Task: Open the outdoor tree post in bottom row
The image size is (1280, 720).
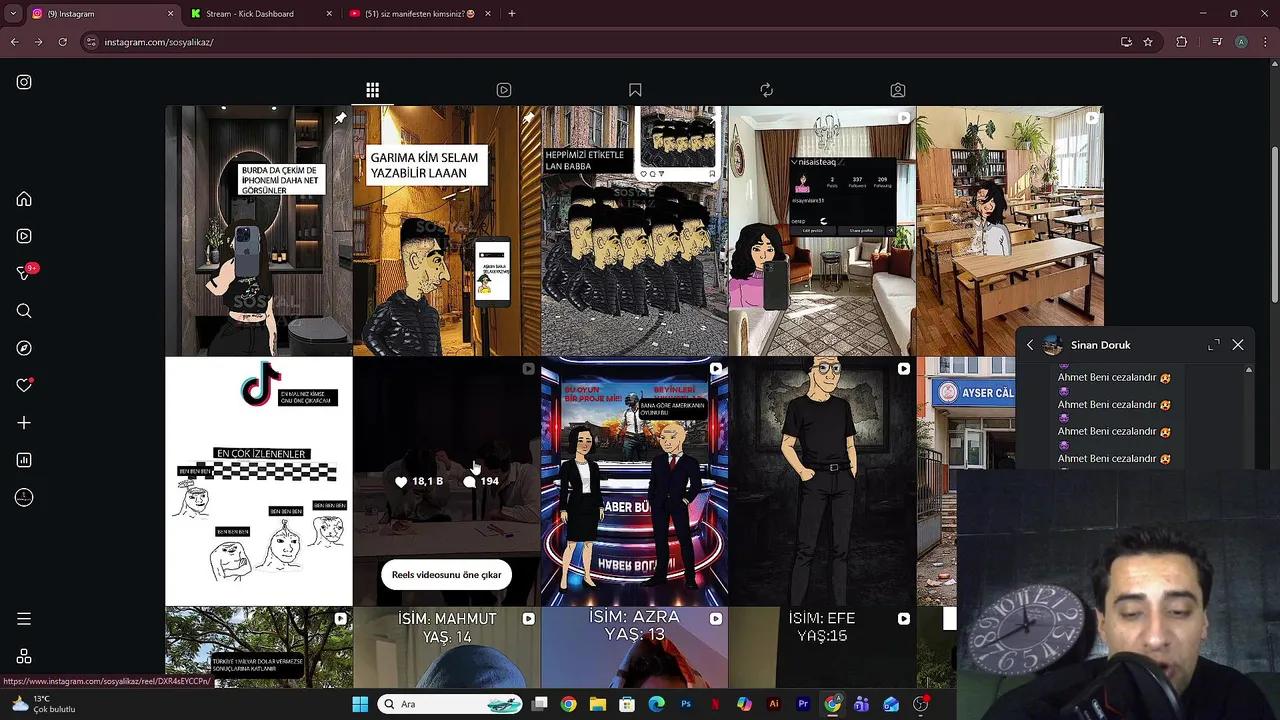Action: pyautogui.click(x=259, y=648)
